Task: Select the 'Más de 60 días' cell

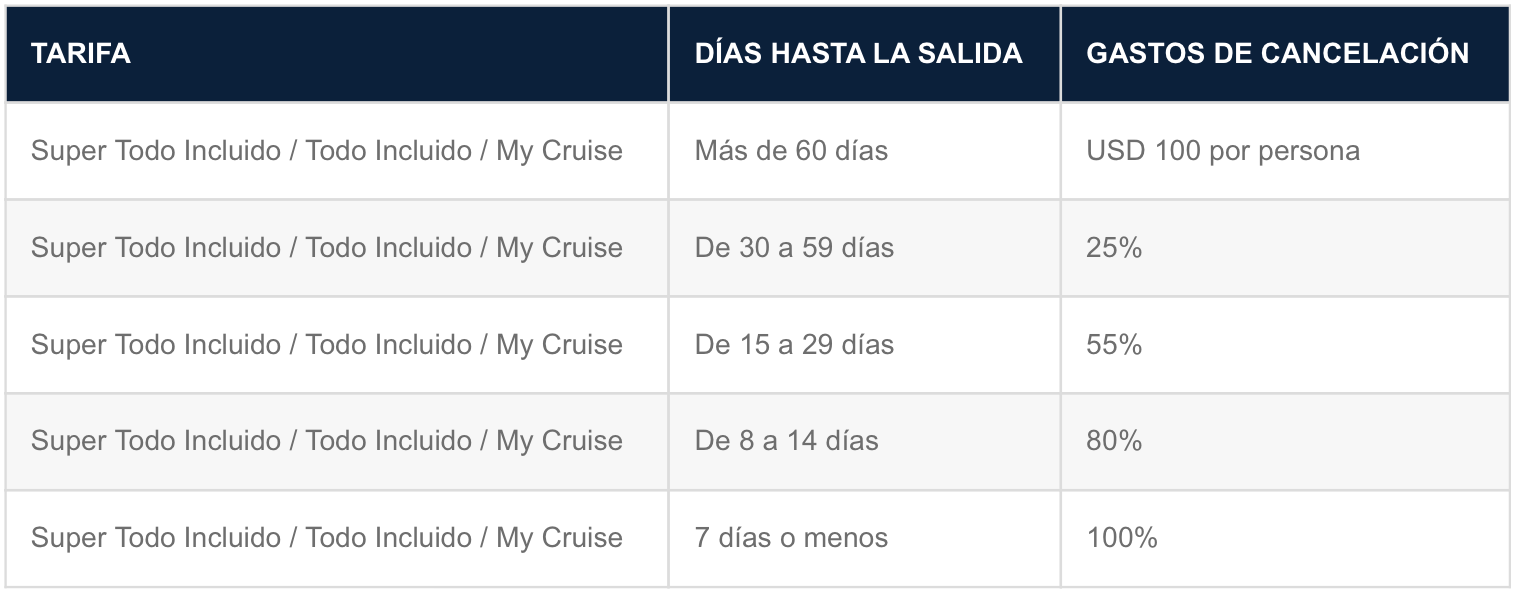Action: click(x=864, y=151)
